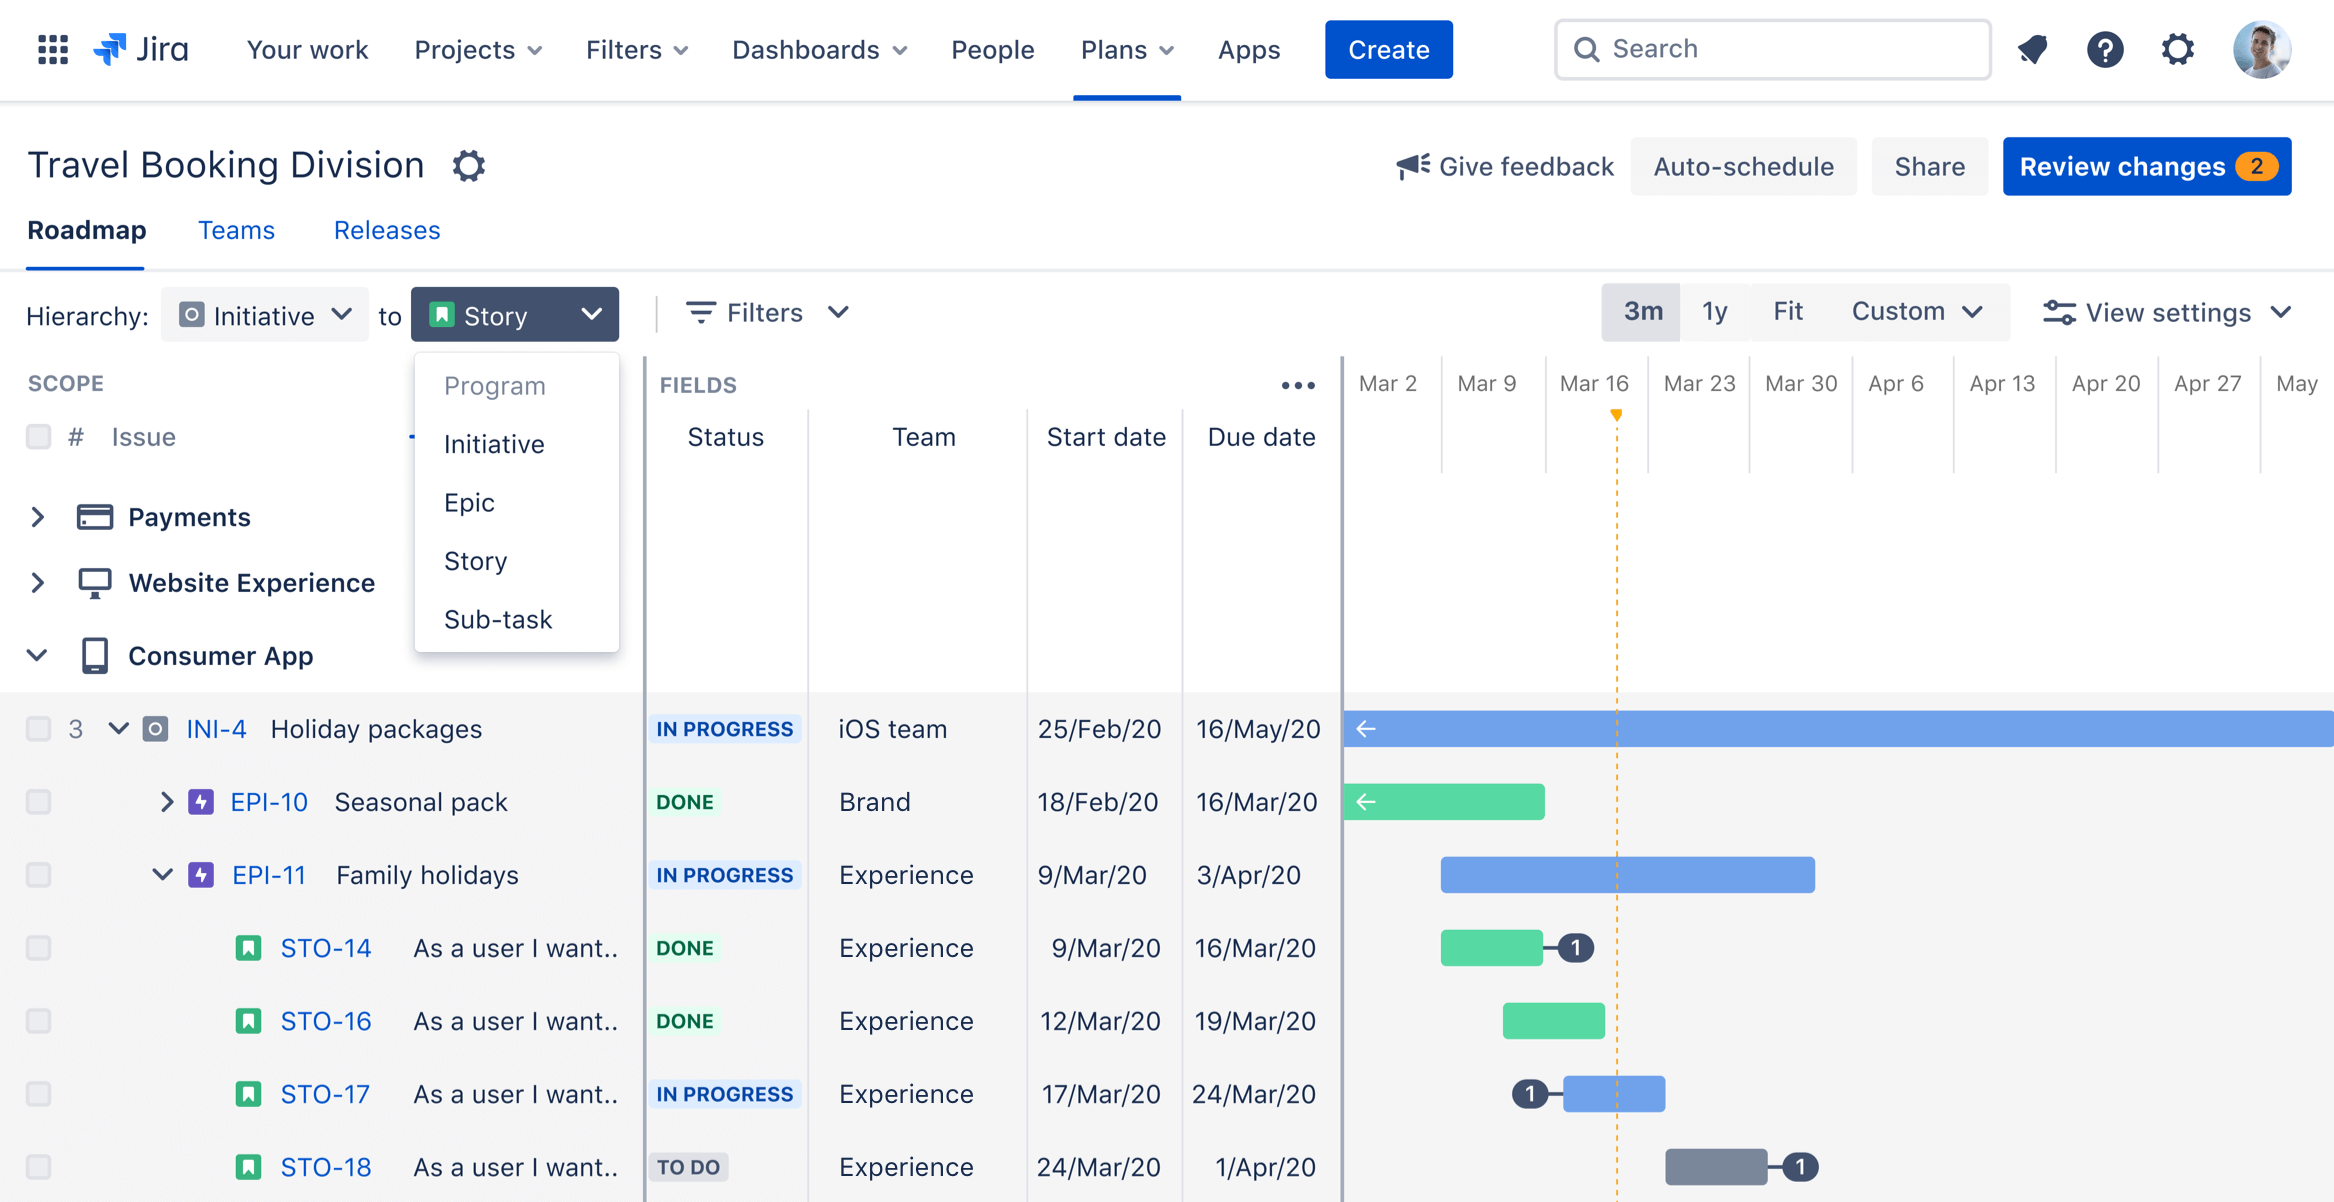Viewport: 2334px width, 1202px height.
Task: Select the Roadmap tab
Action: click(x=86, y=230)
